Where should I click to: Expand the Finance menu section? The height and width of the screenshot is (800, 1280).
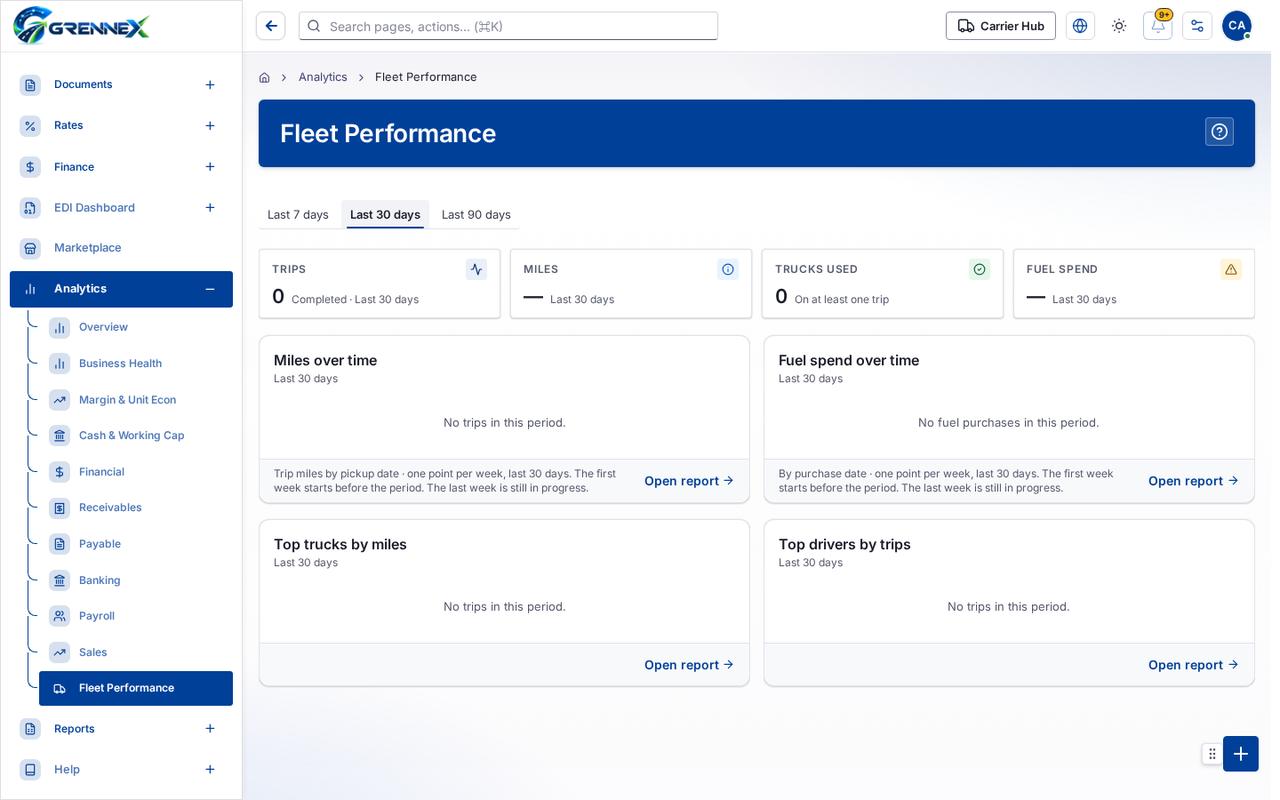pos(210,167)
